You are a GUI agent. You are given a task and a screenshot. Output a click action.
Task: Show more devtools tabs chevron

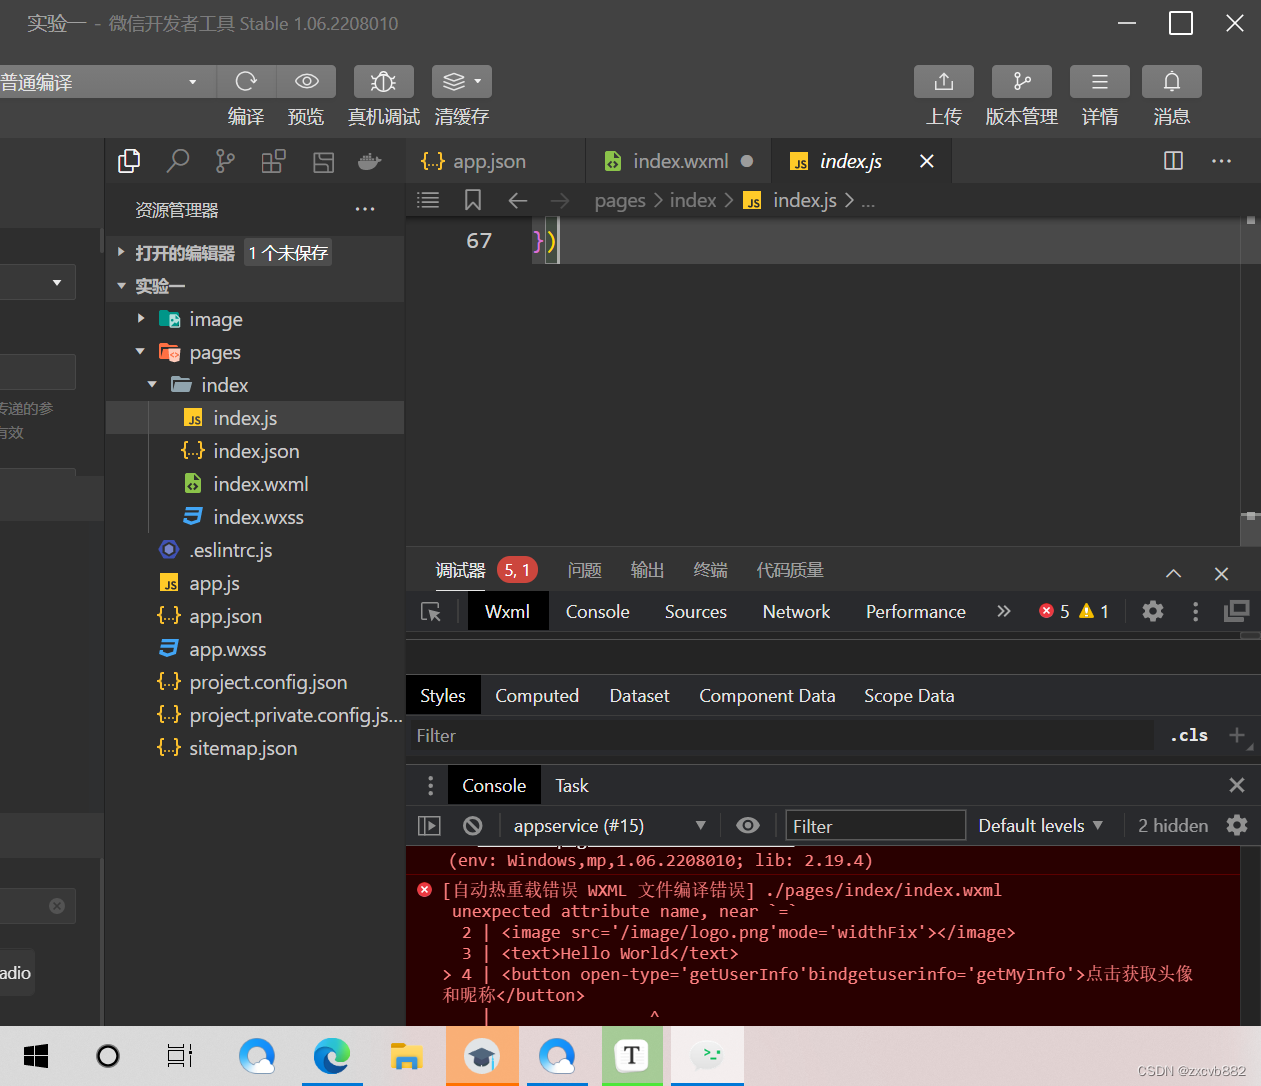1004,611
